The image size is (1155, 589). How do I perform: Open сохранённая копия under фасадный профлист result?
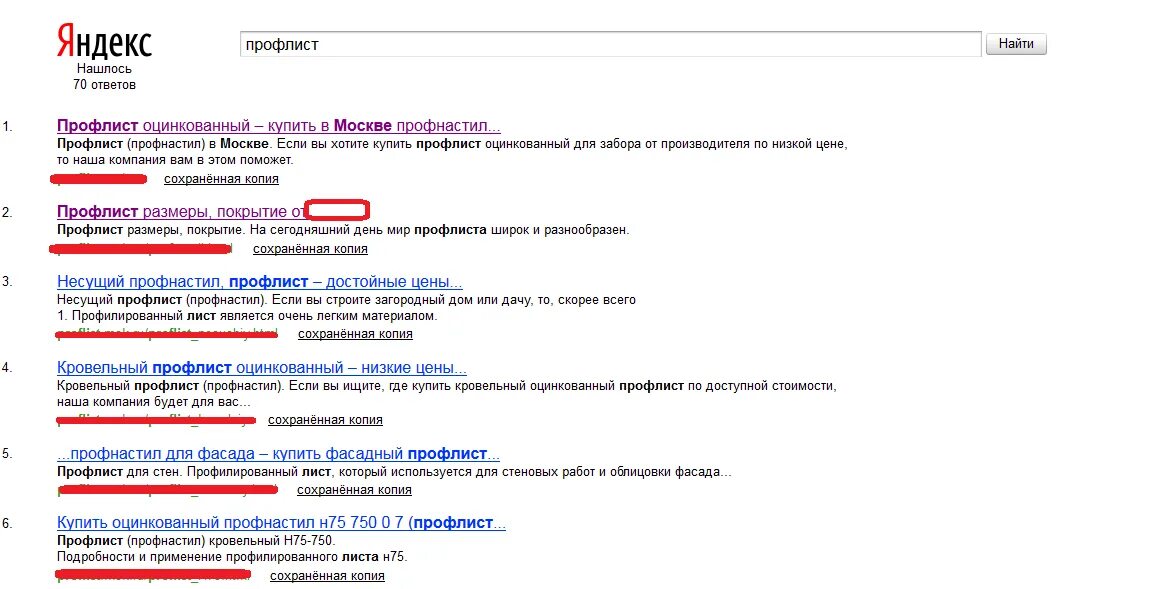[354, 490]
